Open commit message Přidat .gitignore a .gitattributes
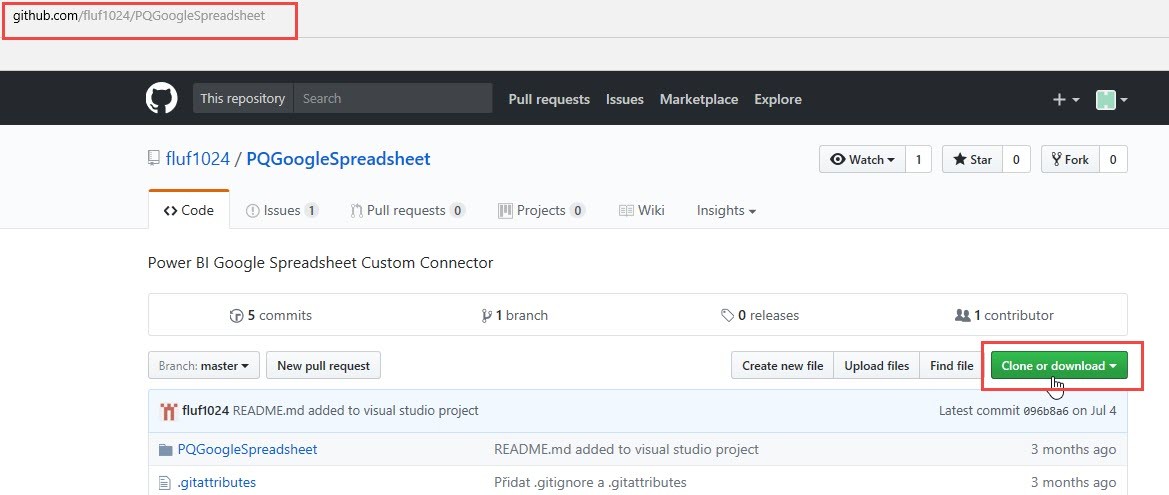Screen dimensions: 1169x495 [590, 482]
